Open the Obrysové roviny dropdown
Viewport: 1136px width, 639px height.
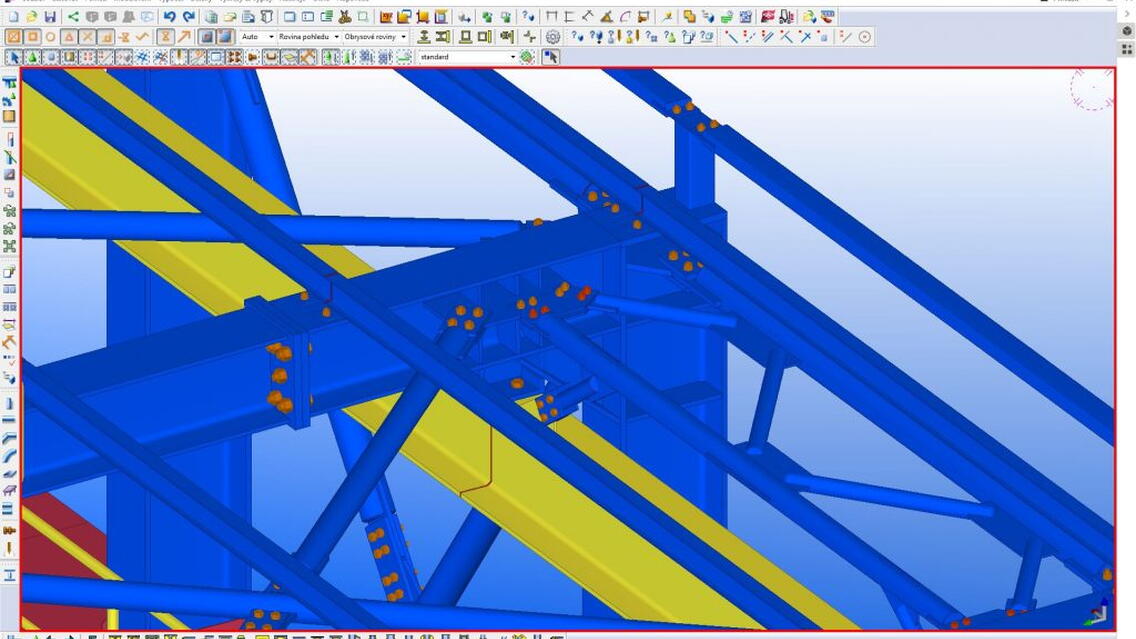(375, 36)
